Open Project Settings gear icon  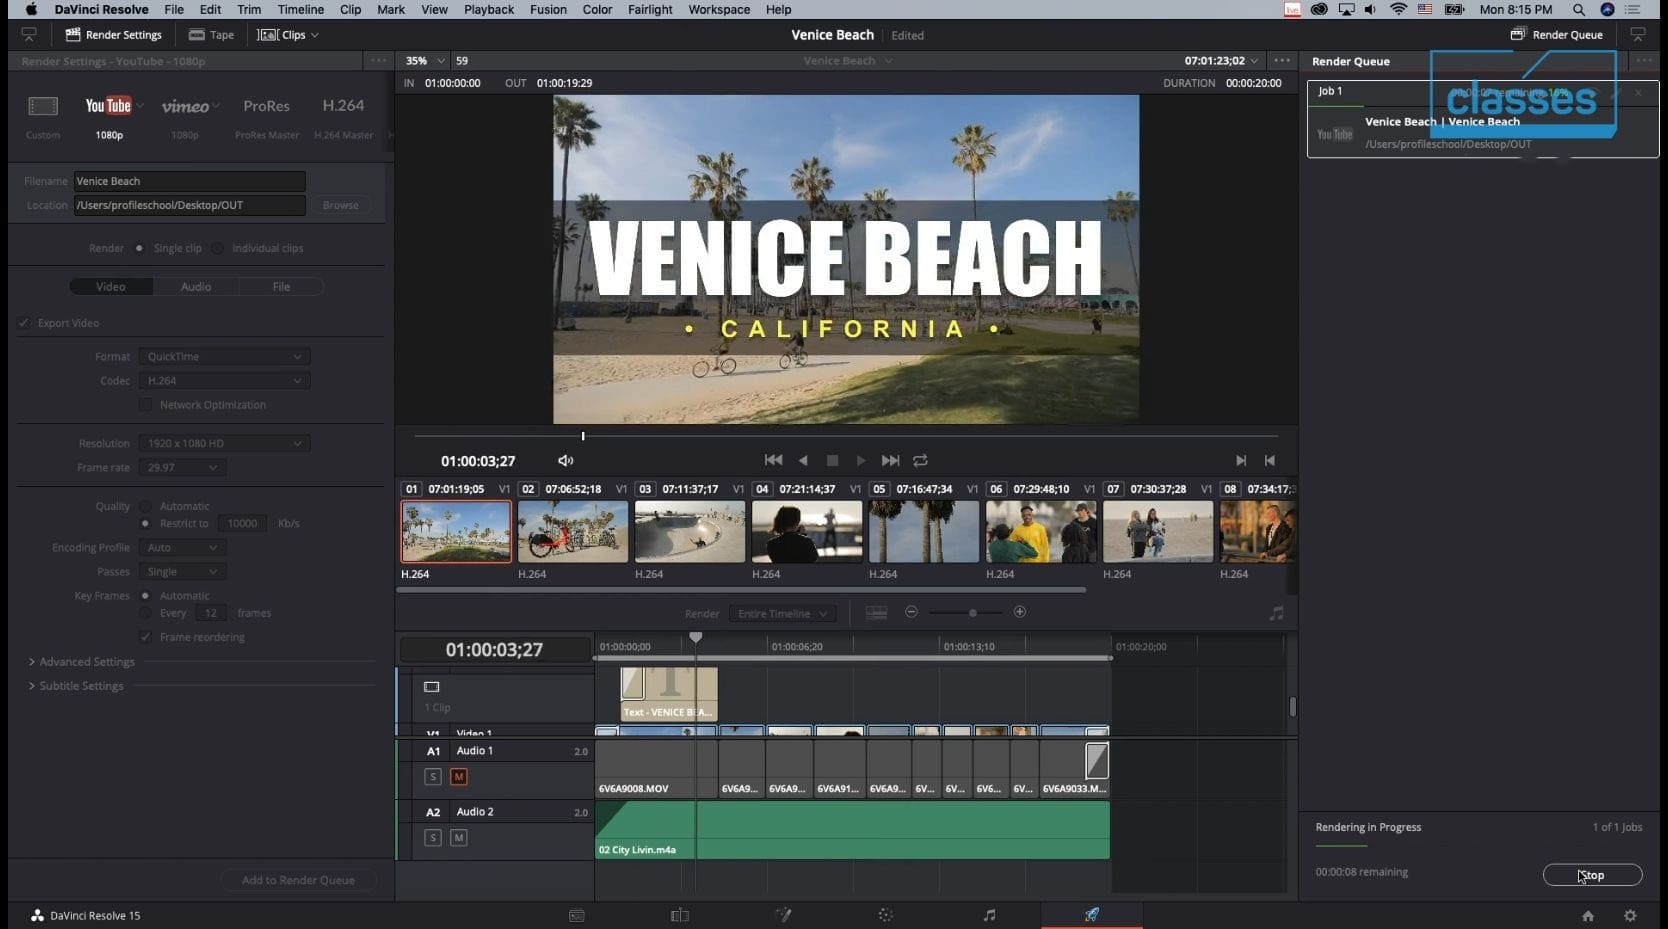(x=1630, y=916)
